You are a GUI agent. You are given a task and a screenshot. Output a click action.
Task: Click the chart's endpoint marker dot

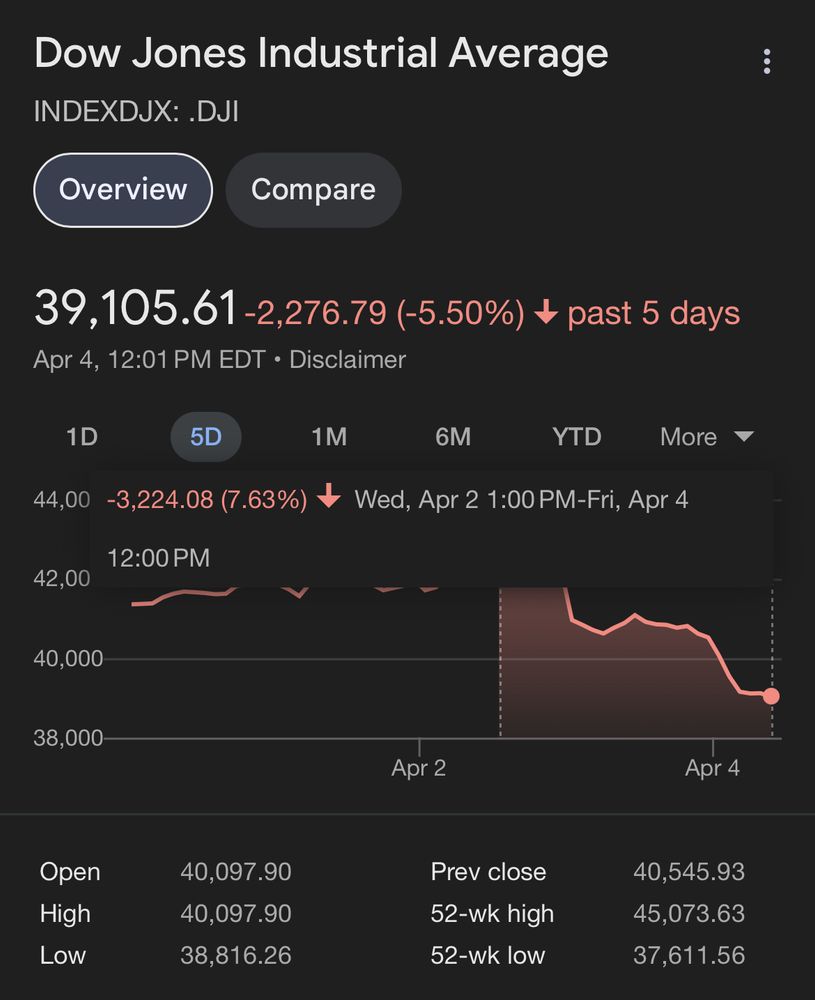pos(770,696)
